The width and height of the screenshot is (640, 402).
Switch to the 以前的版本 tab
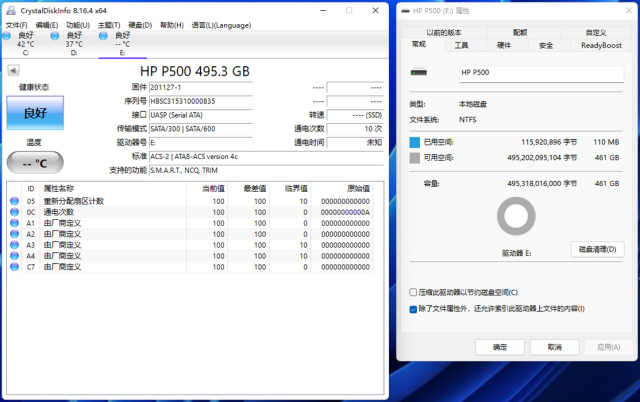pos(444,32)
